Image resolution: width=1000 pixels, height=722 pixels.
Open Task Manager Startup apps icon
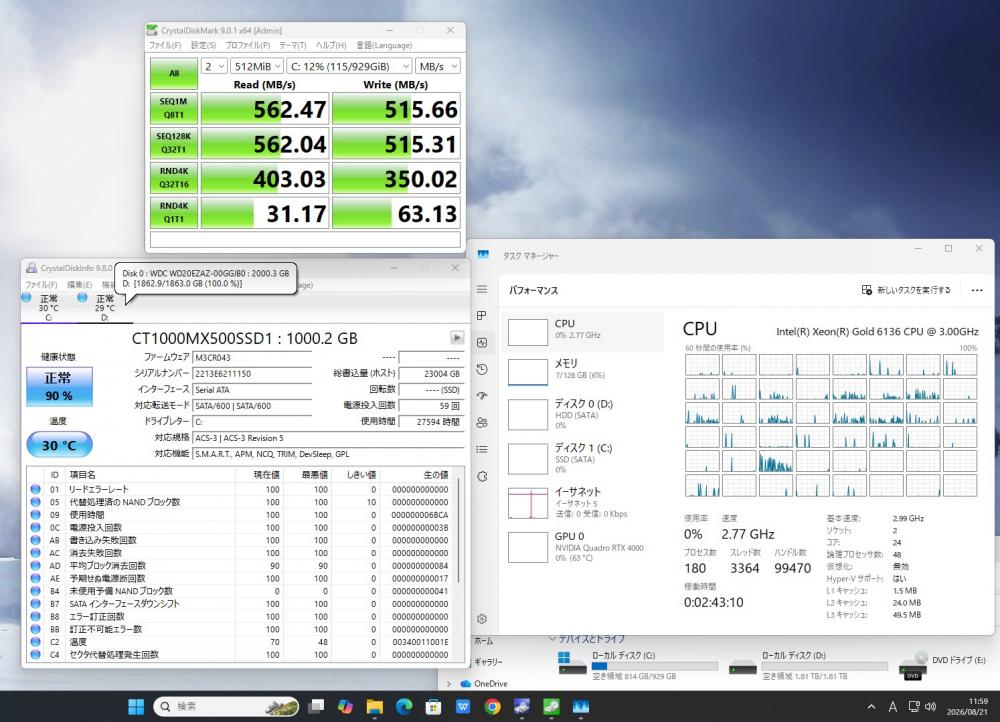(482, 396)
